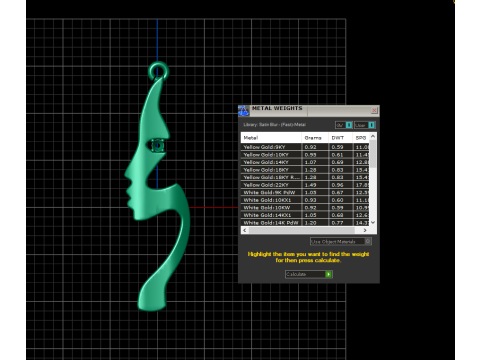The height and width of the screenshot is (360, 480).
Task: Click the Metal column header
Action: pyautogui.click(x=271, y=138)
